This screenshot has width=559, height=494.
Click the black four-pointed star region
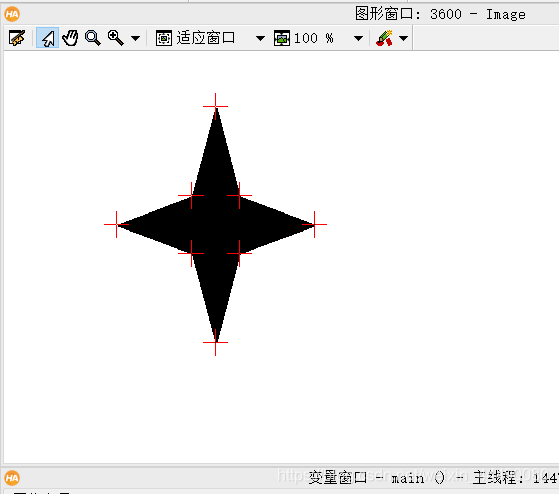(216, 225)
